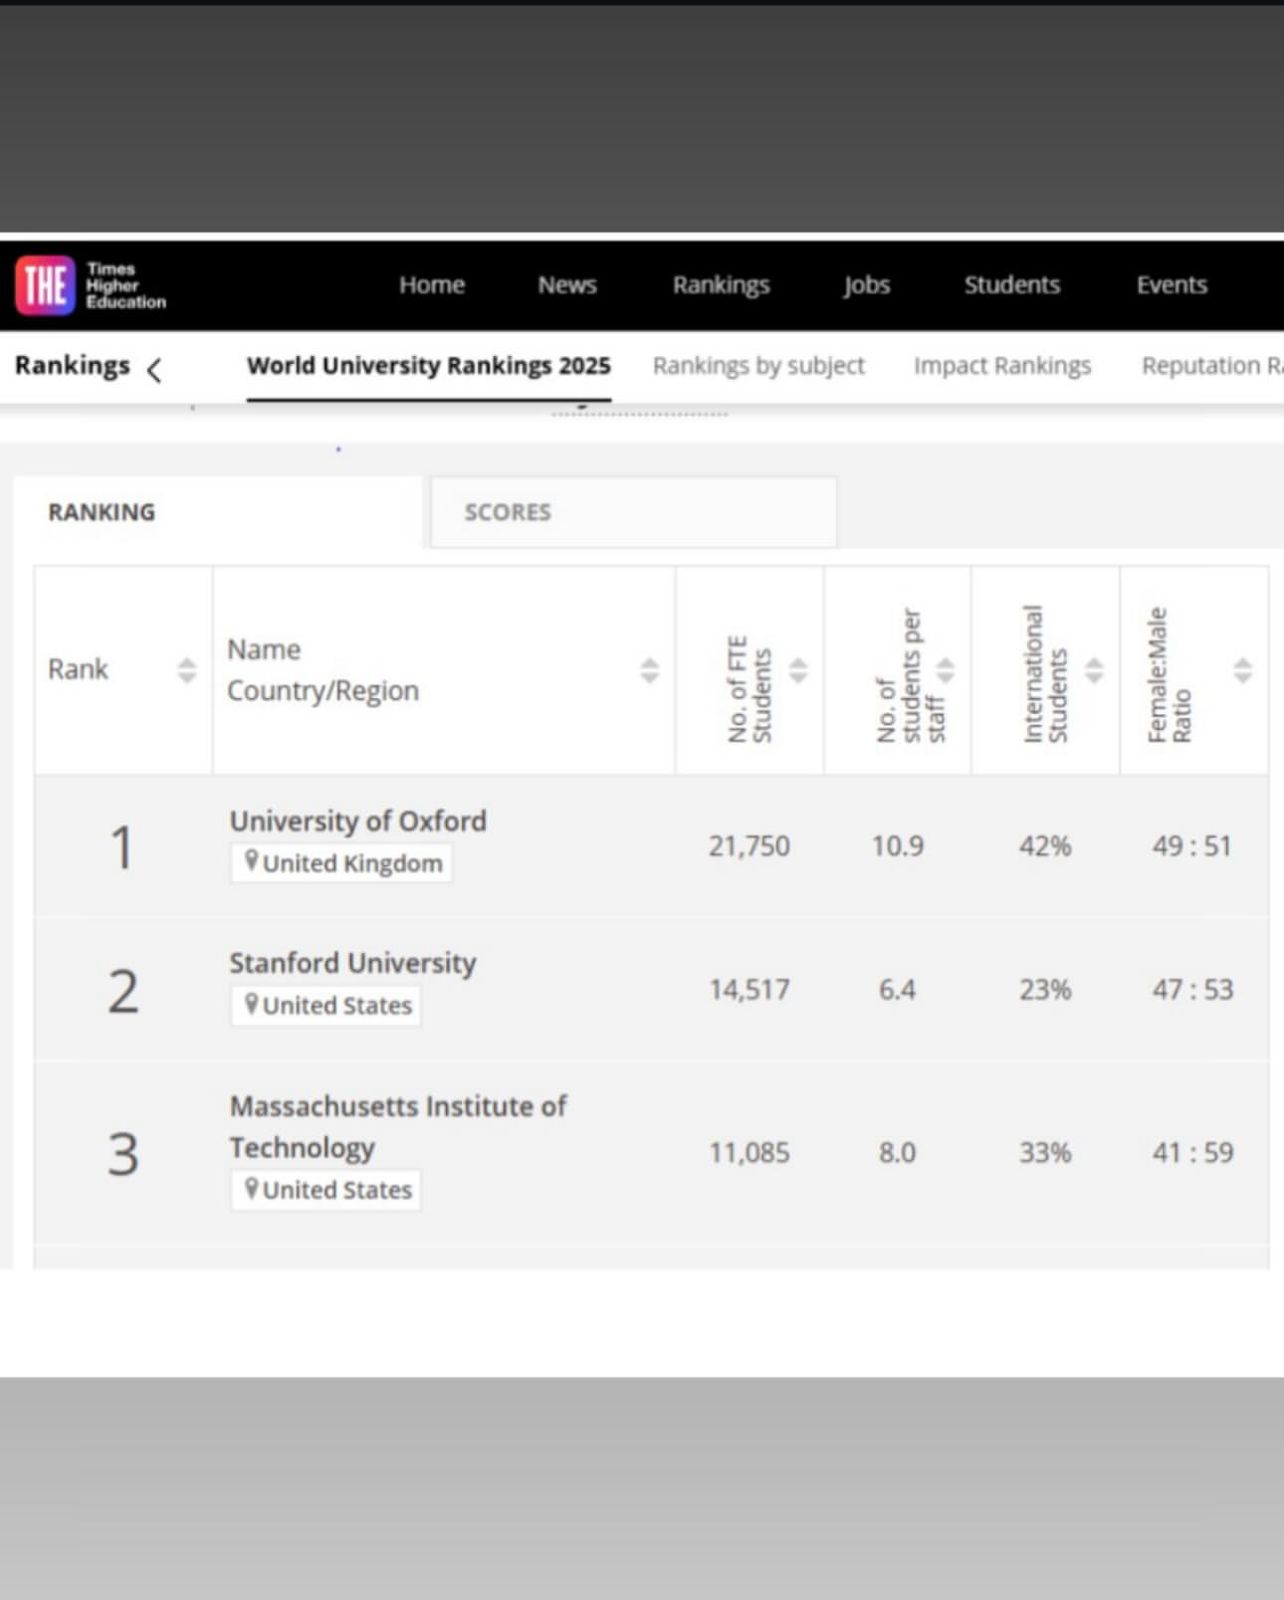Click United States tag under Stanford University

pos(327,1006)
